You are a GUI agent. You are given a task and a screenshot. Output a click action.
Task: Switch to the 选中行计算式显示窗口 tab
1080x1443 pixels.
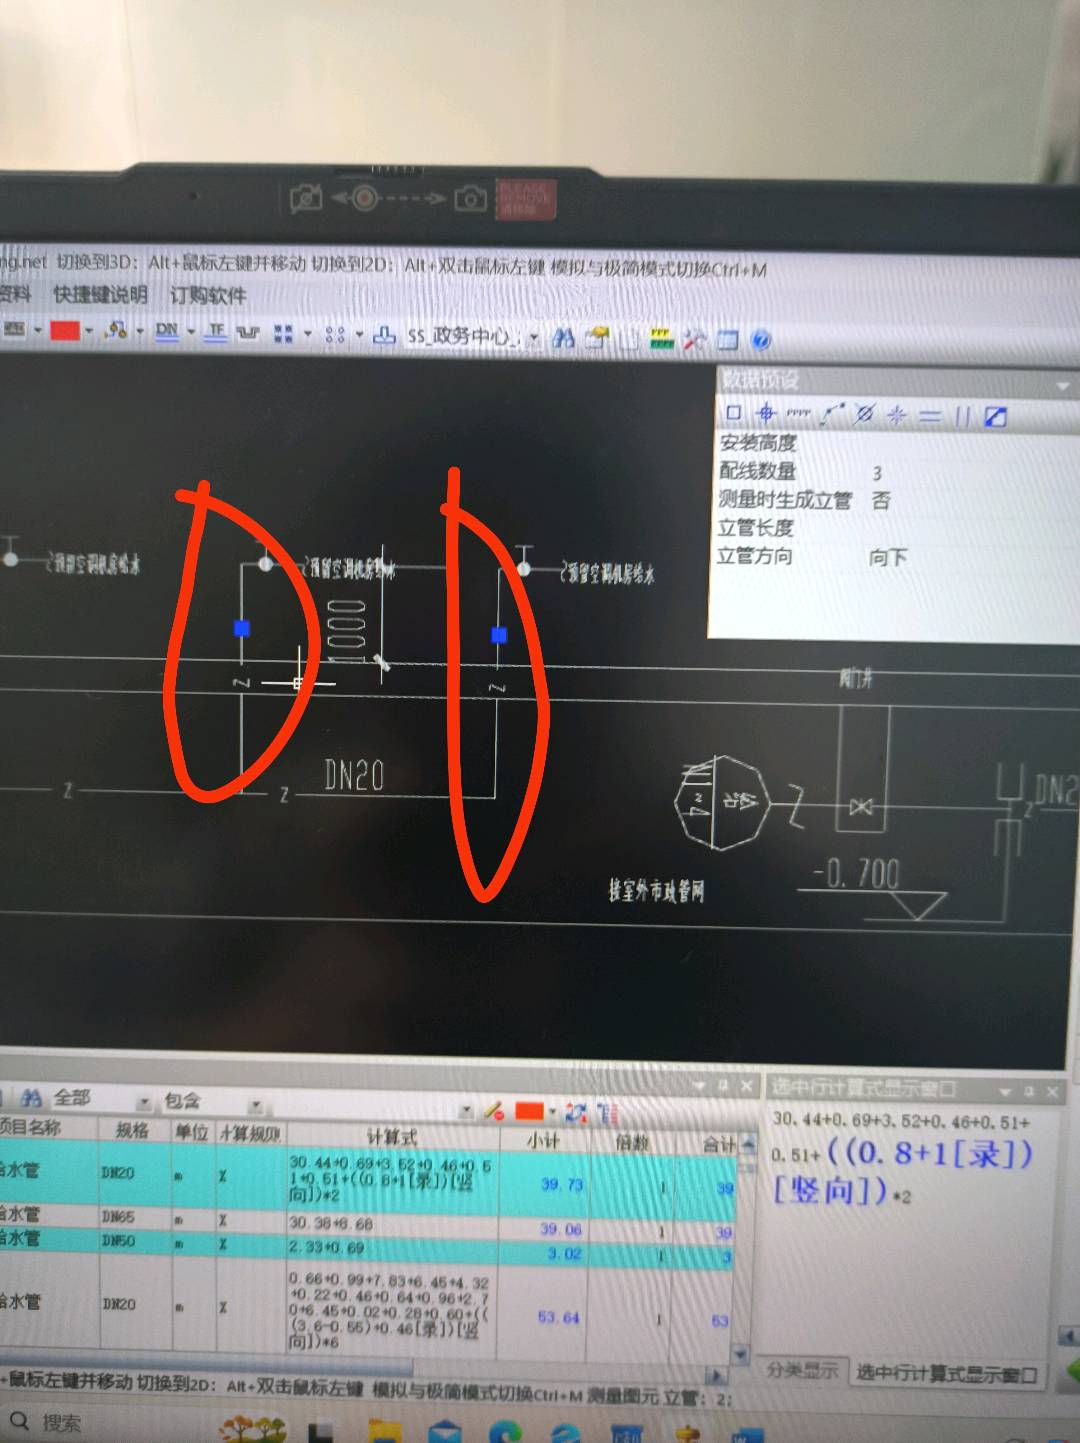946,1375
